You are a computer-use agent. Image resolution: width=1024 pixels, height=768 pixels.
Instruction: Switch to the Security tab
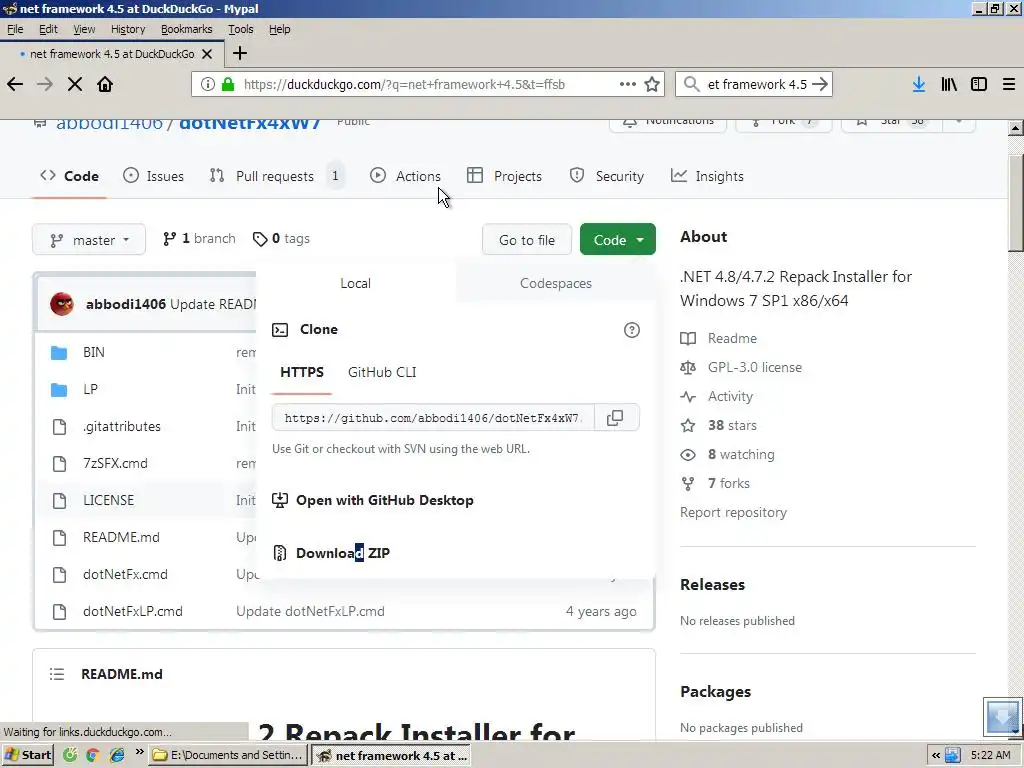(x=607, y=176)
